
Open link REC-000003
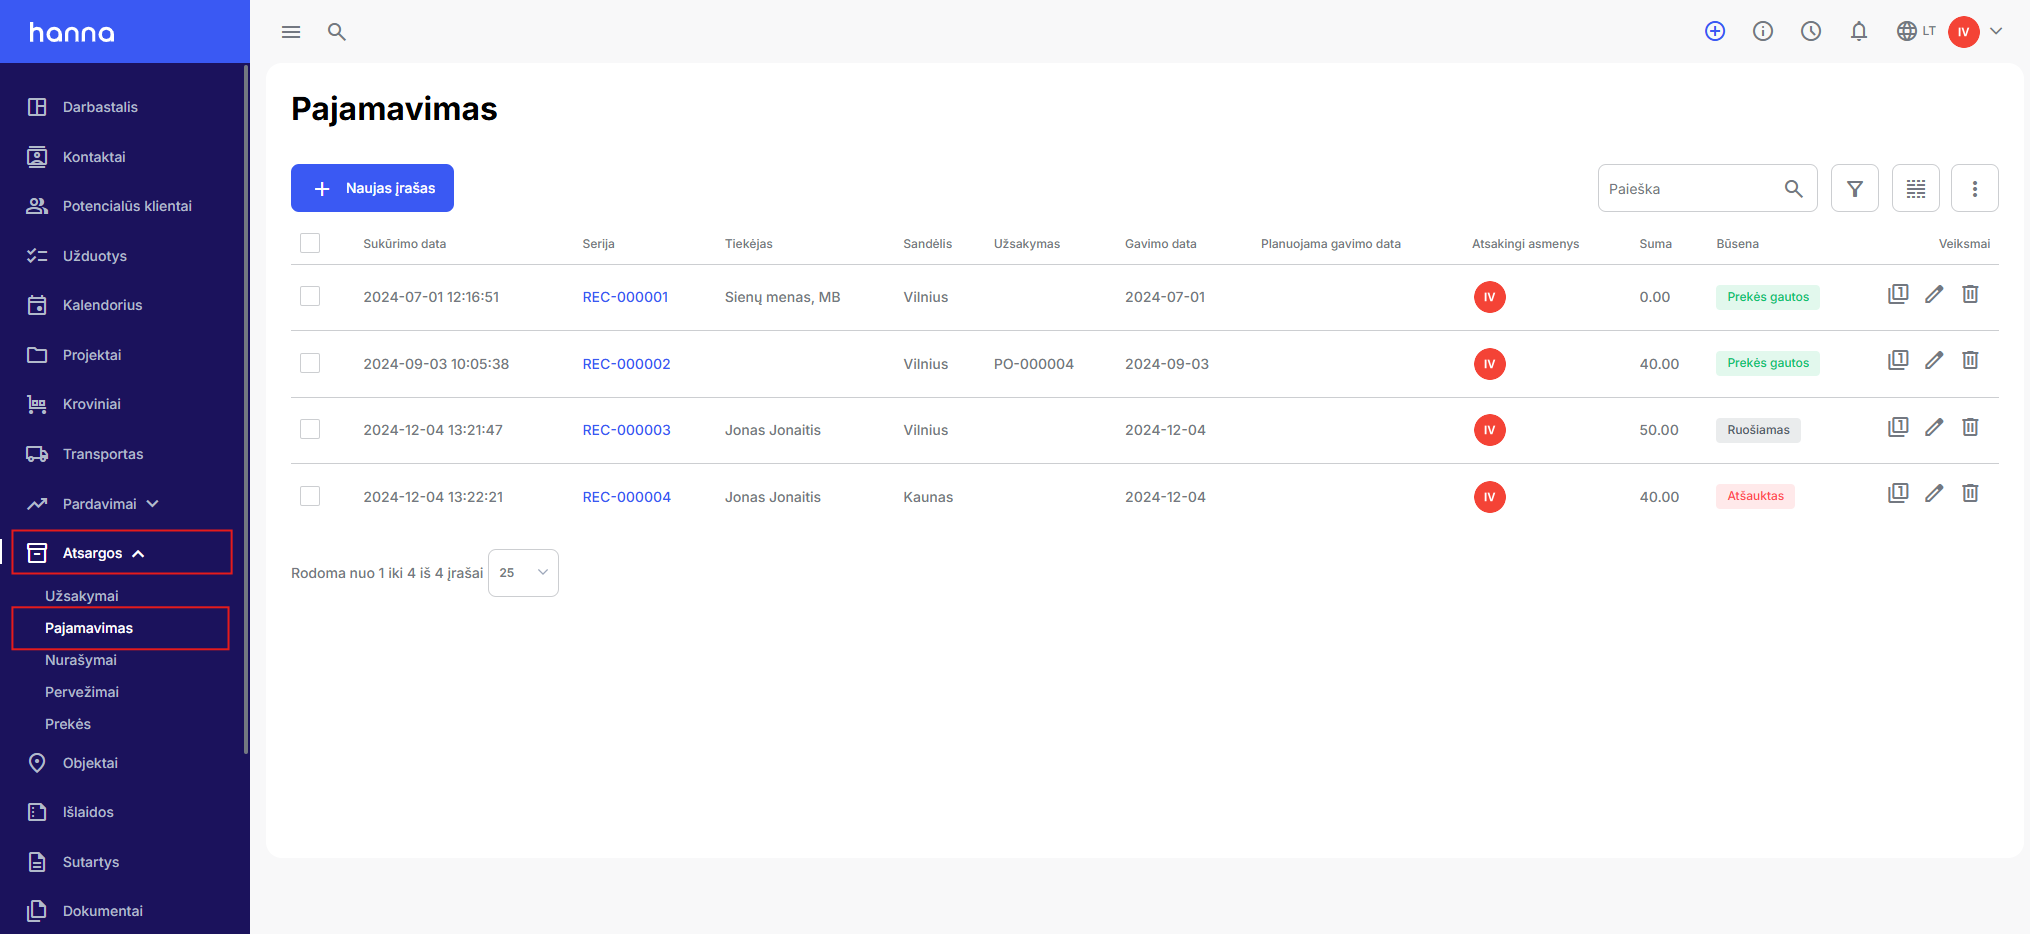click(626, 430)
